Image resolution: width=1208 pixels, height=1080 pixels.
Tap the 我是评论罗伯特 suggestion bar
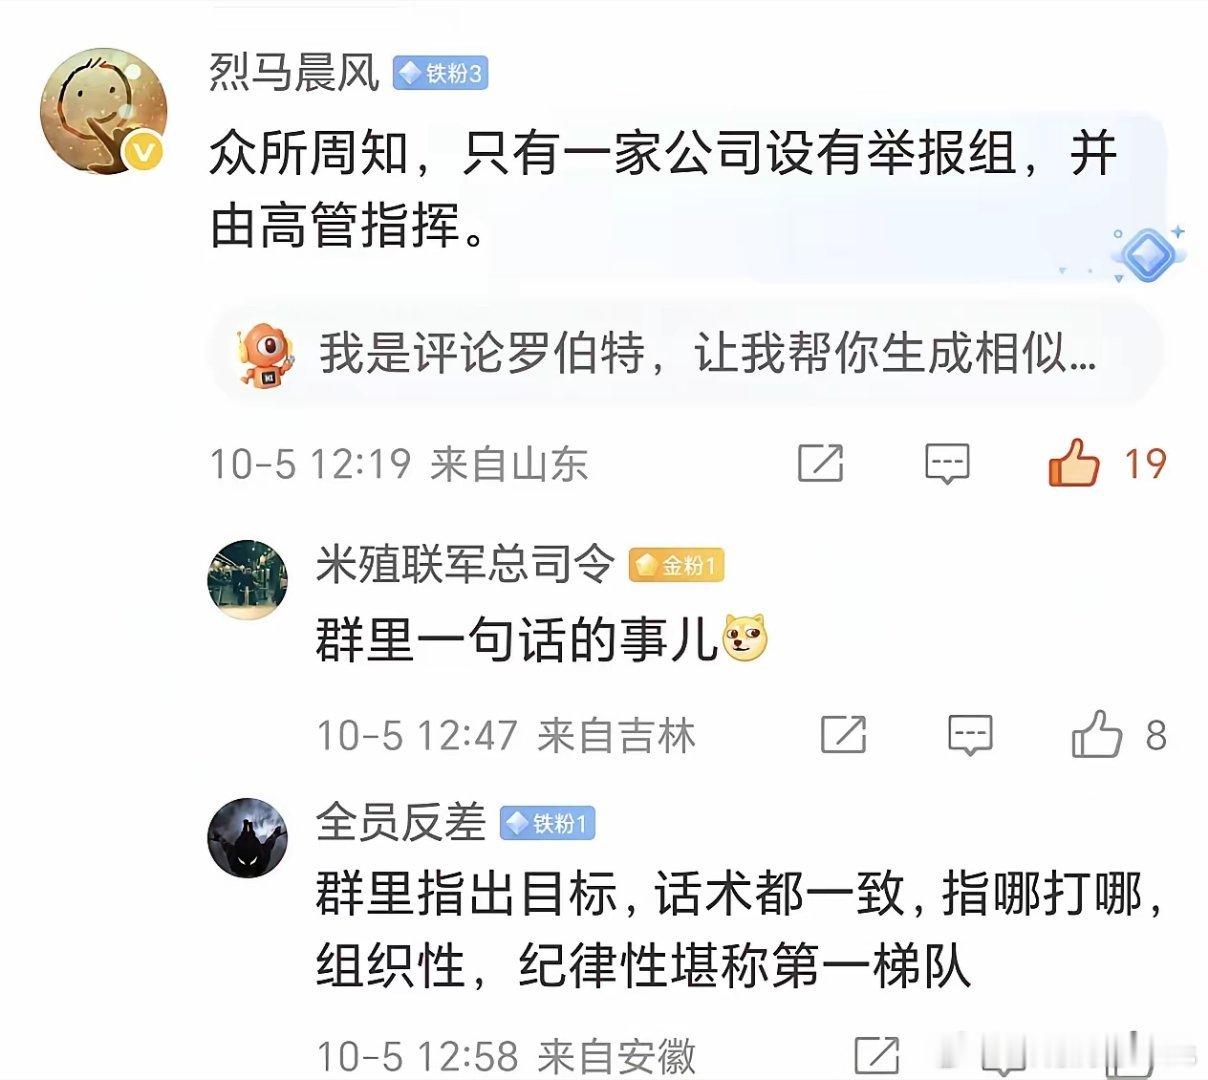(685, 353)
